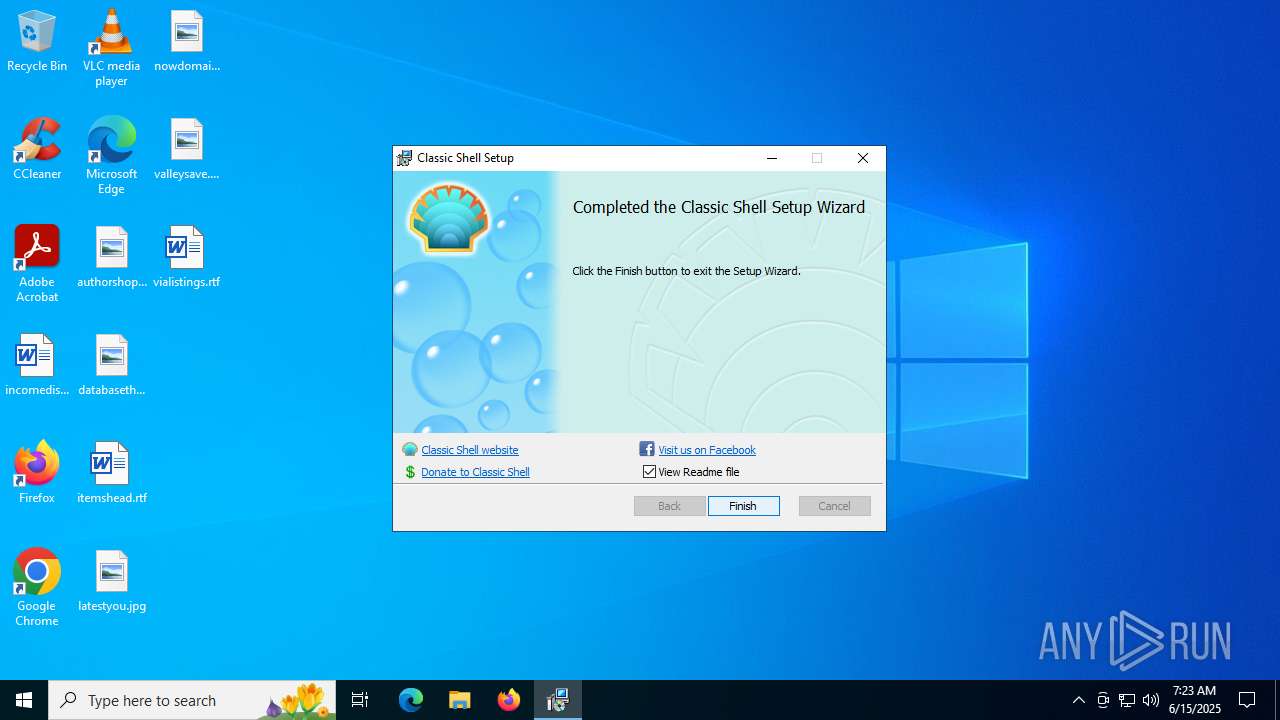Launch VLC media player shortcut
This screenshot has width=1280, height=720.
coord(111,47)
